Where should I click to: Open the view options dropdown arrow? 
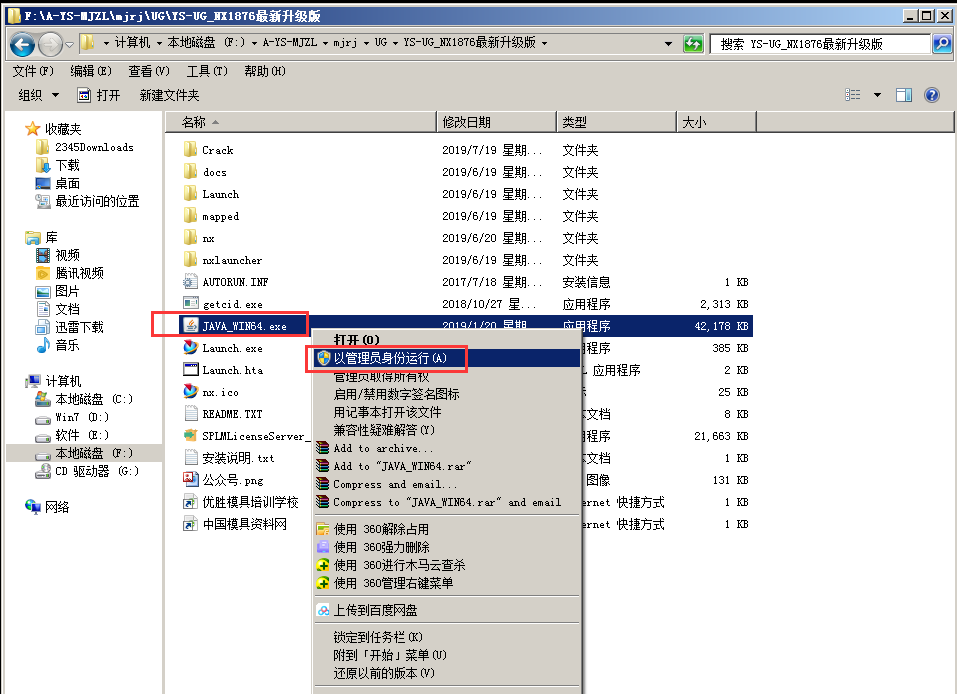[877, 95]
